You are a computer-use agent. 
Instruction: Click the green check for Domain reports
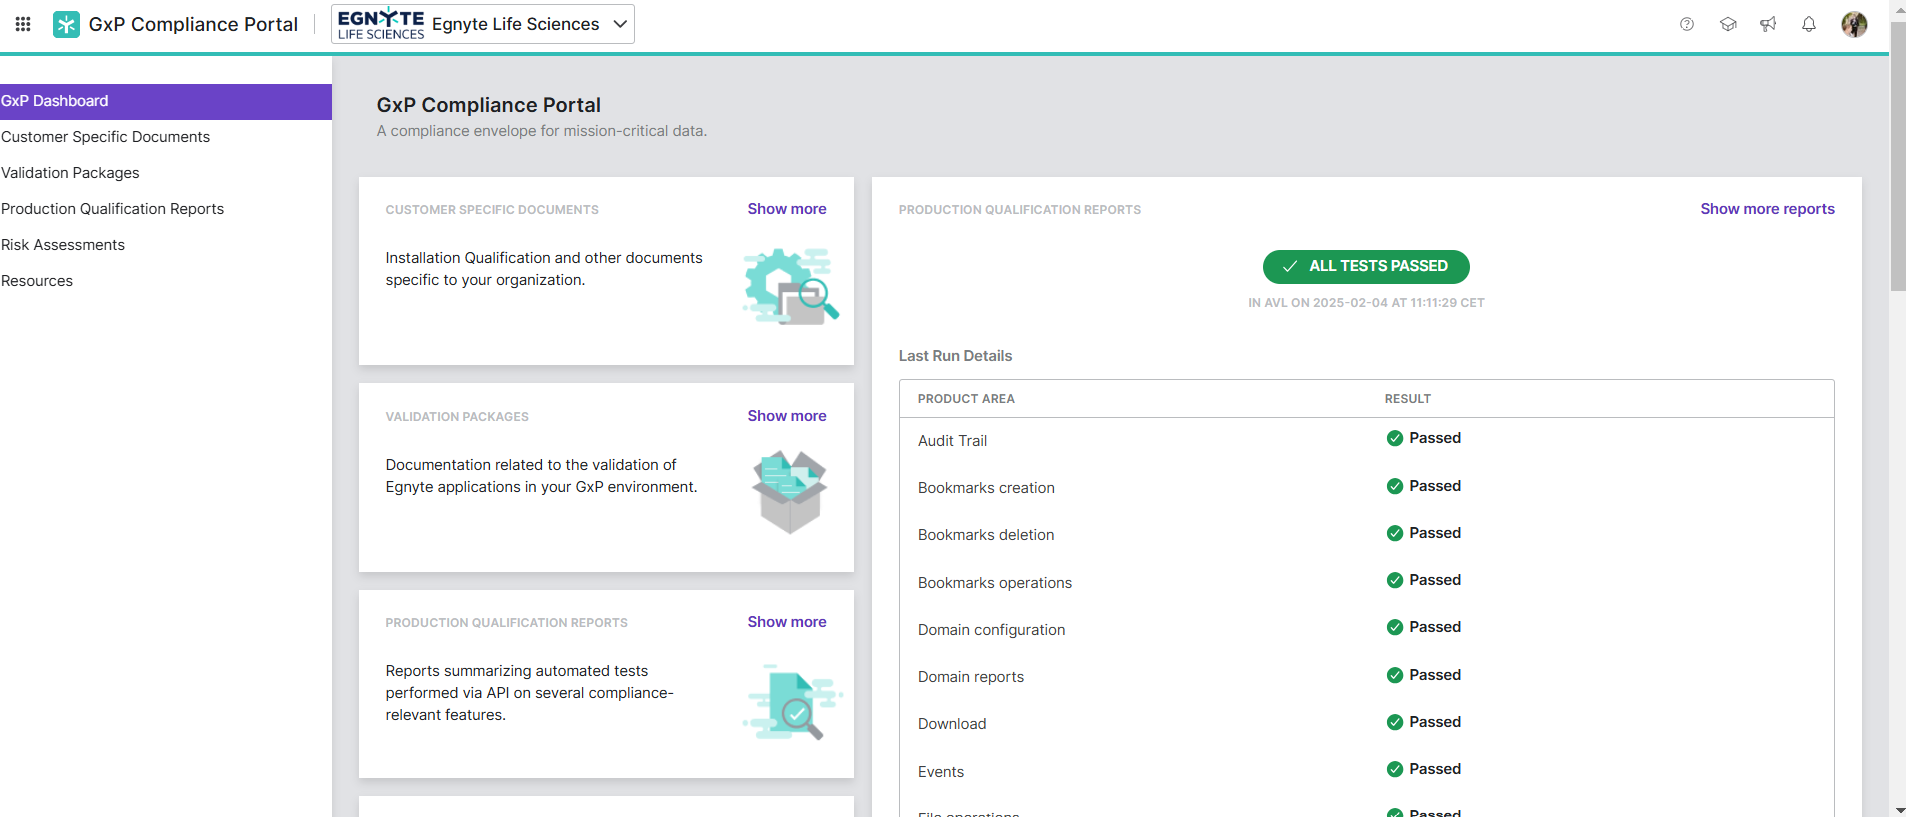point(1395,675)
